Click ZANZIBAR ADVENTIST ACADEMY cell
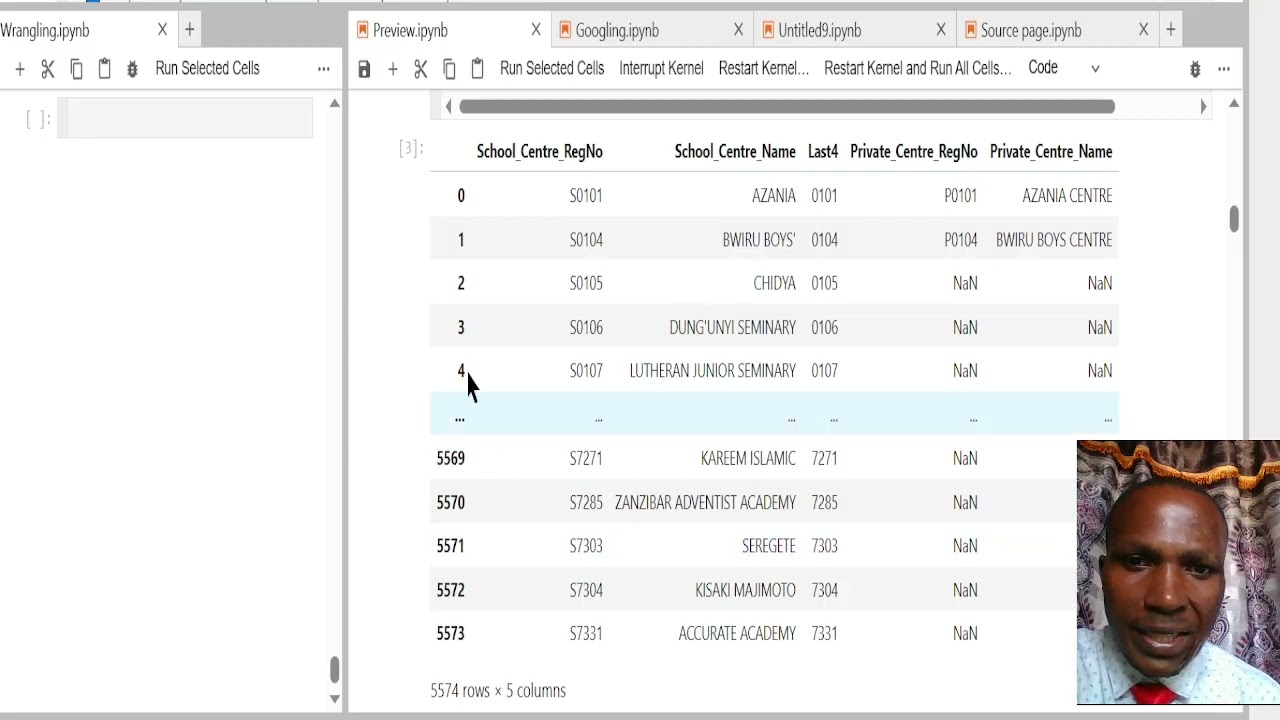 click(705, 503)
